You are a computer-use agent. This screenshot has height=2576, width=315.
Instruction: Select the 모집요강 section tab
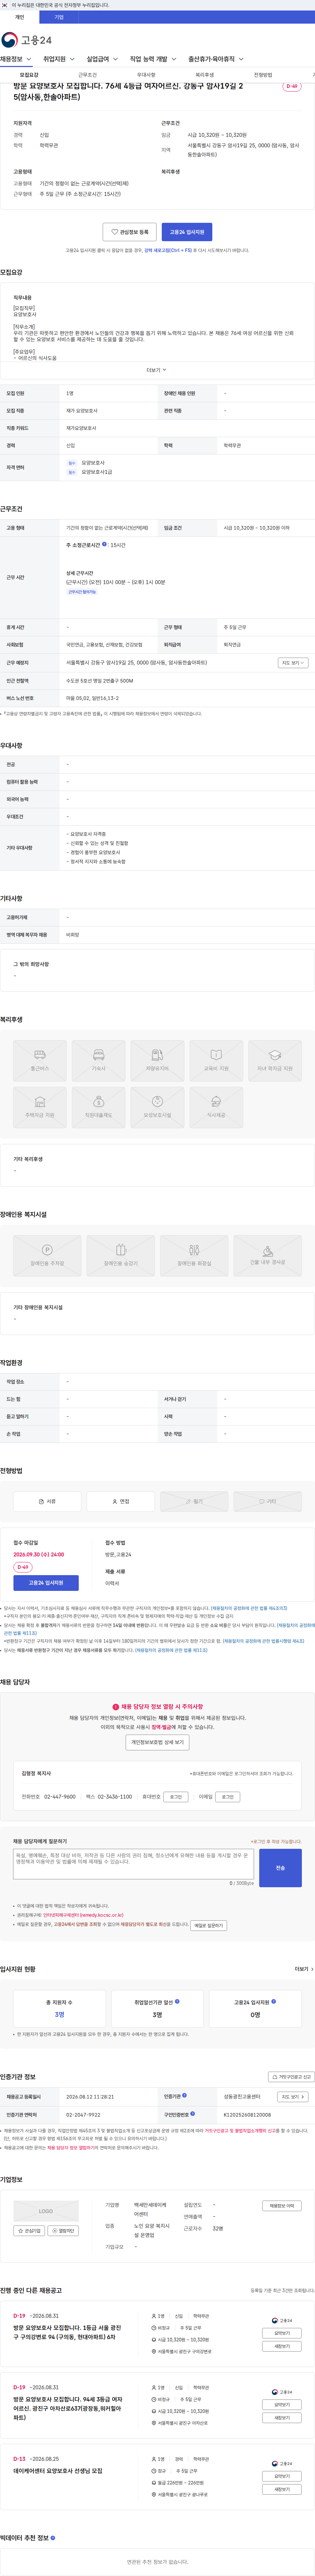[x=29, y=75]
